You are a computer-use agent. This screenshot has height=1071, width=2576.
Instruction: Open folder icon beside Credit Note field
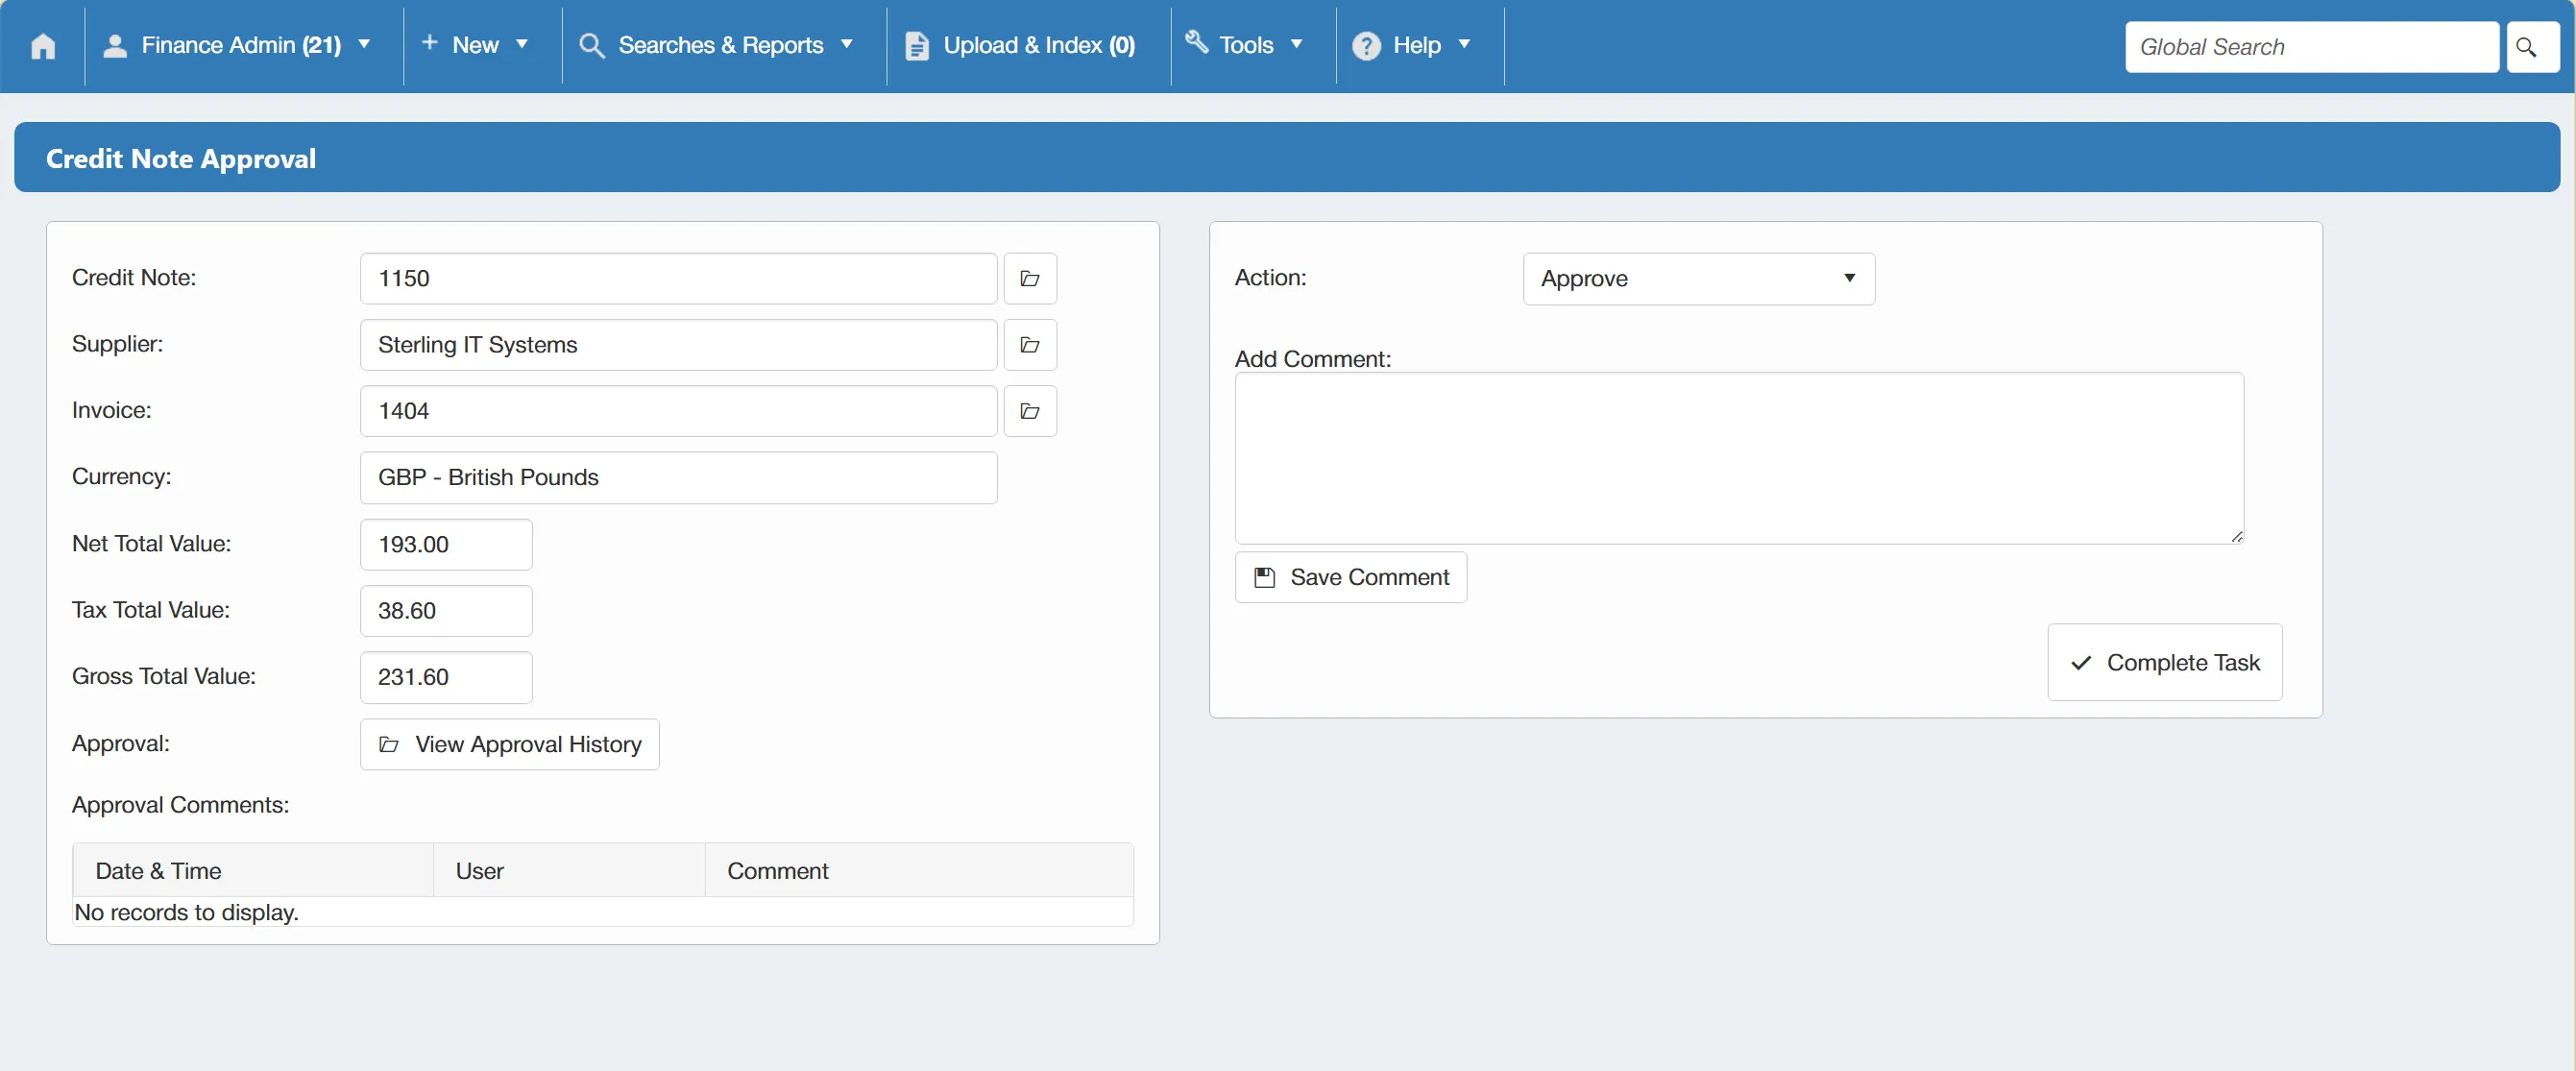click(1030, 279)
